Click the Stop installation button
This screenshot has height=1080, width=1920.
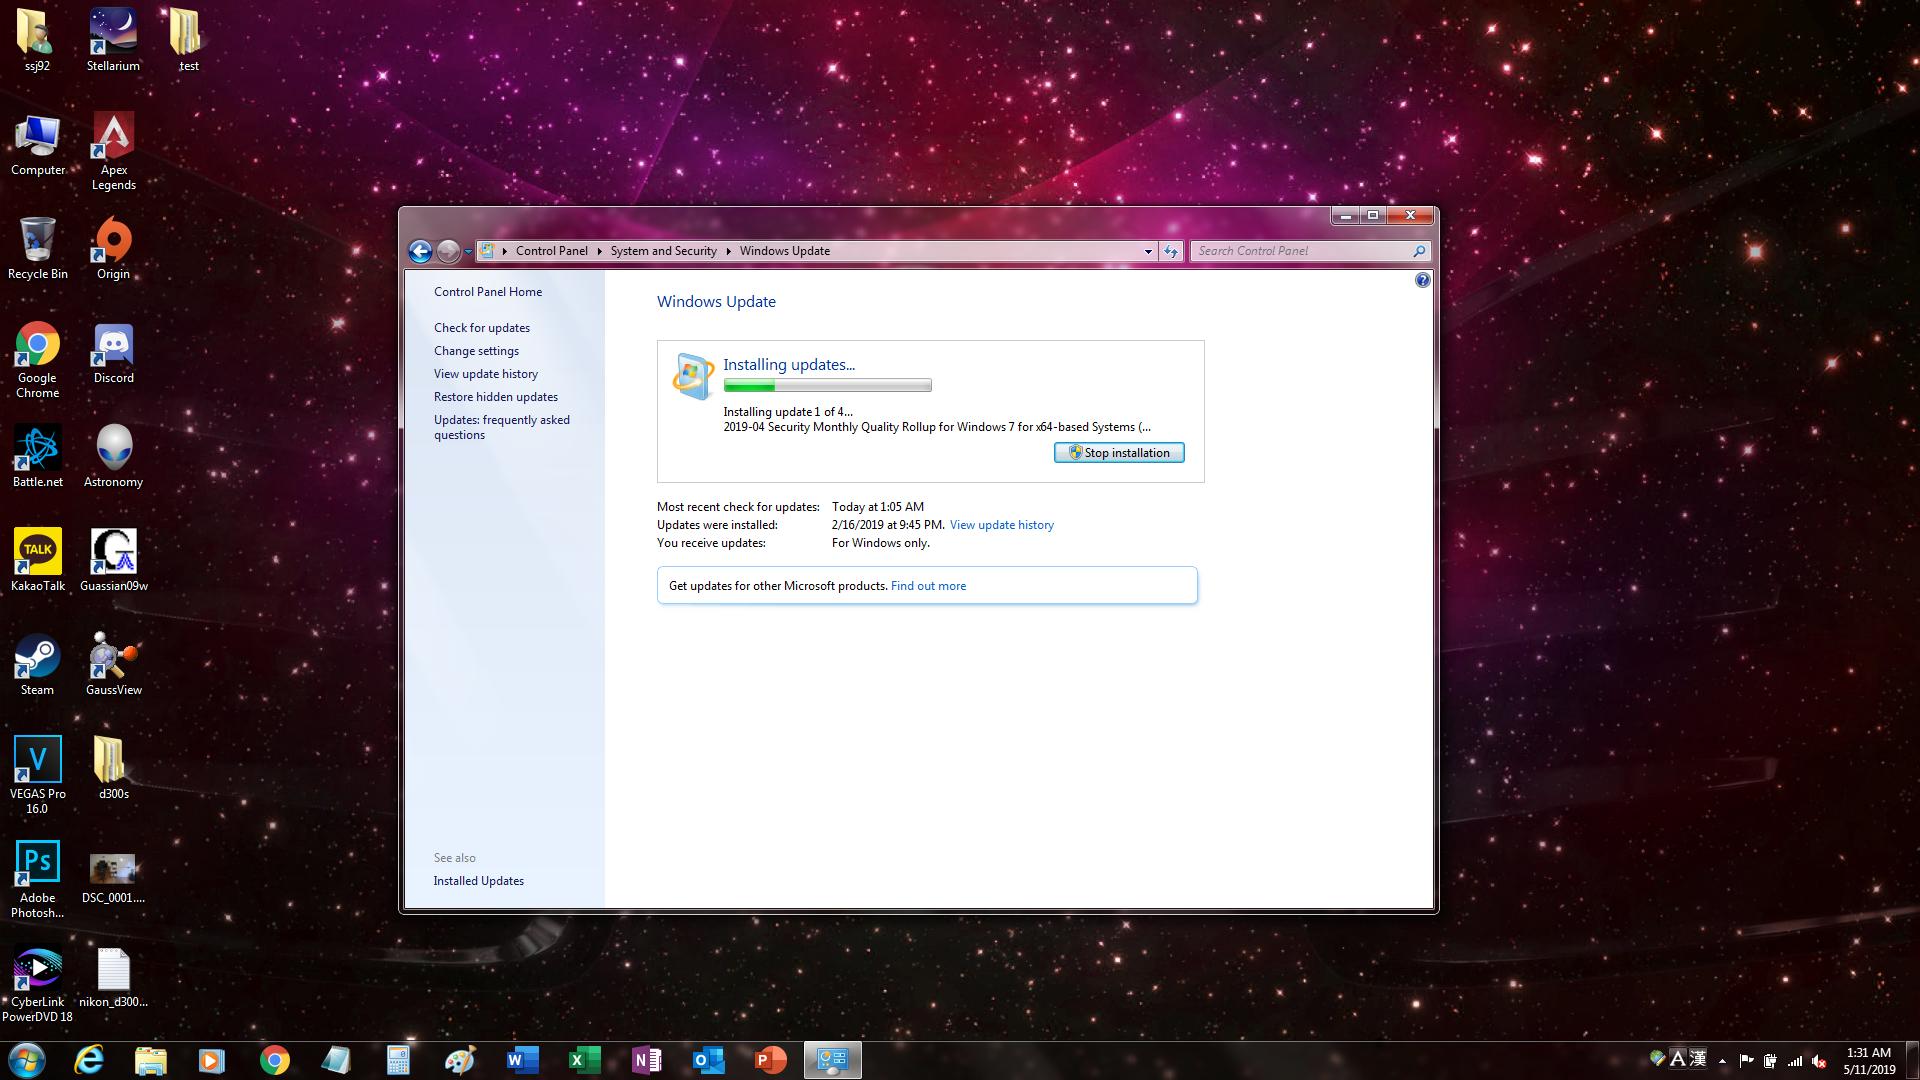click(x=1119, y=453)
